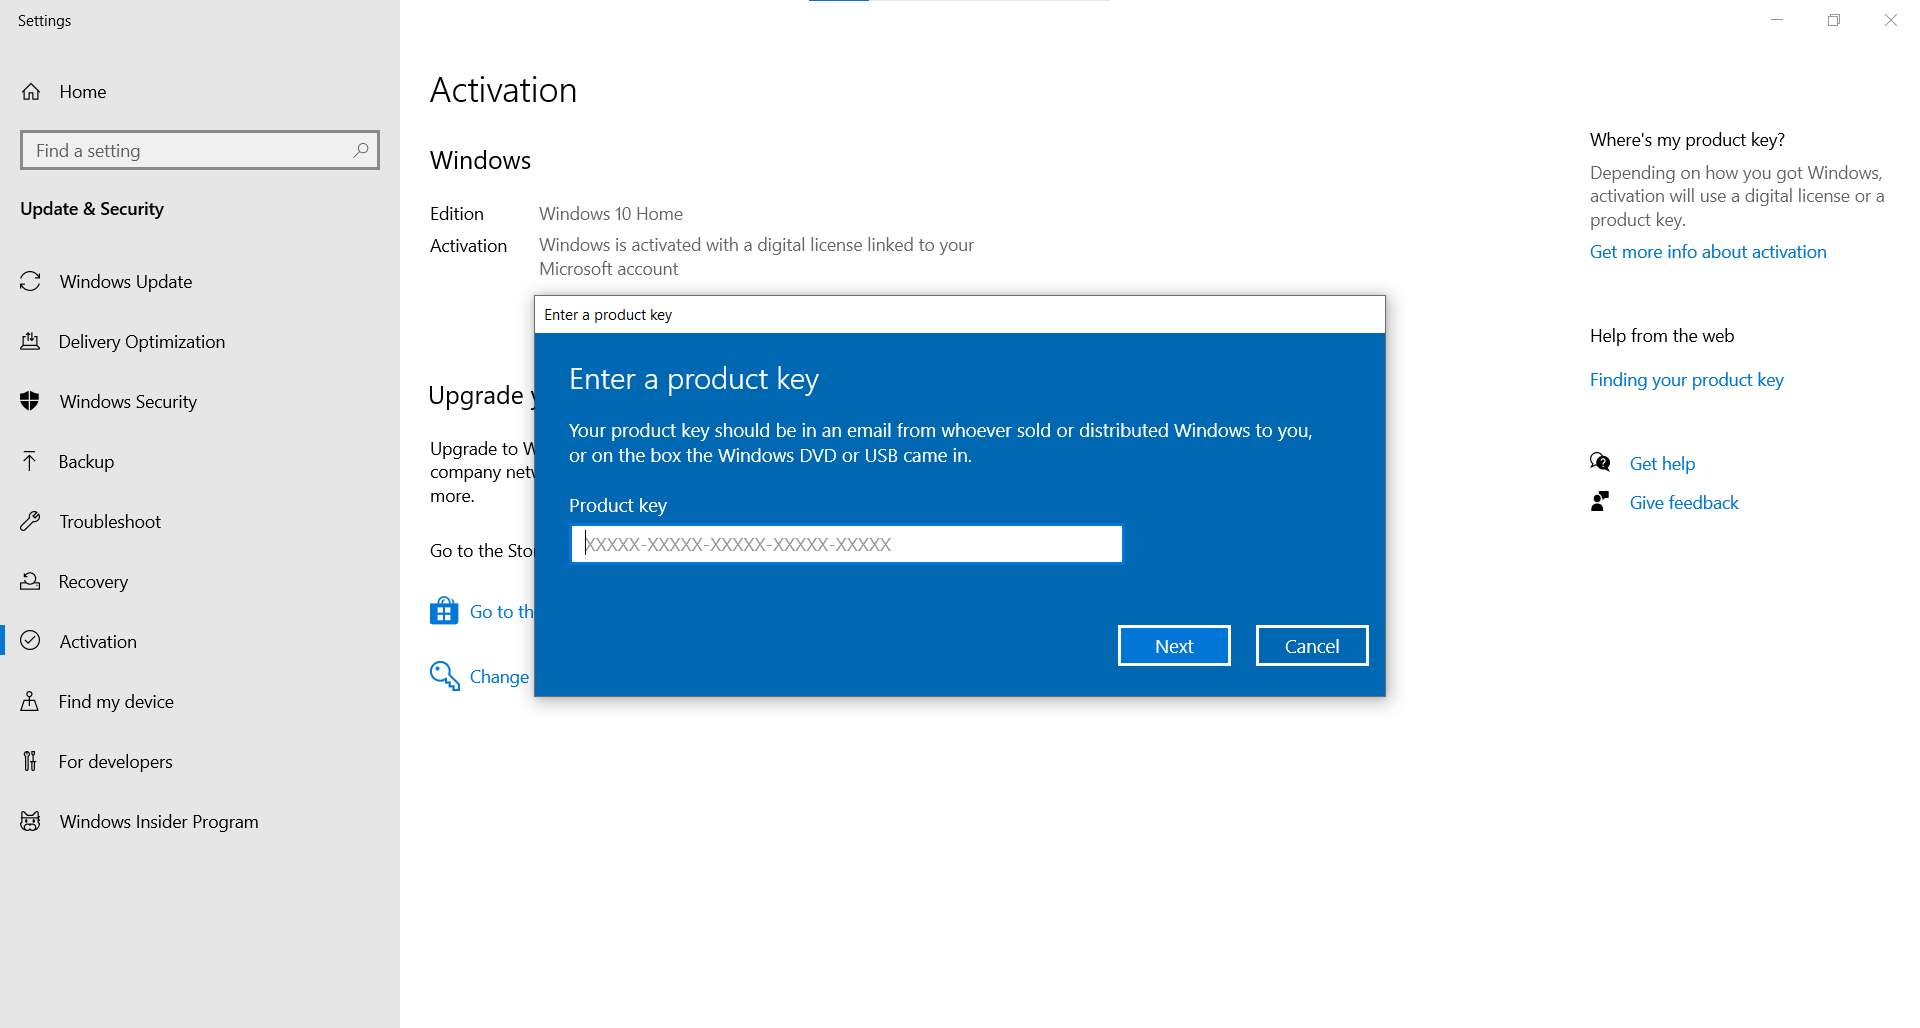The image size is (1920, 1028).
Task: Click the For developers tools icon
Action: coord(30,761)
